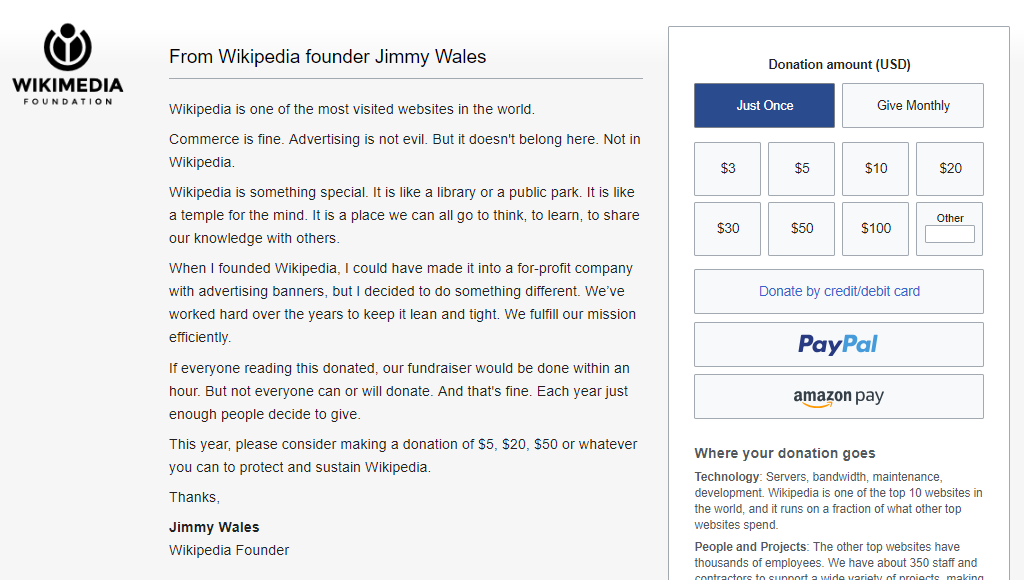Click the Other amount input box
Image resolution: width=1024 pixels, height=580 pixels.
(x=949, y=234)
